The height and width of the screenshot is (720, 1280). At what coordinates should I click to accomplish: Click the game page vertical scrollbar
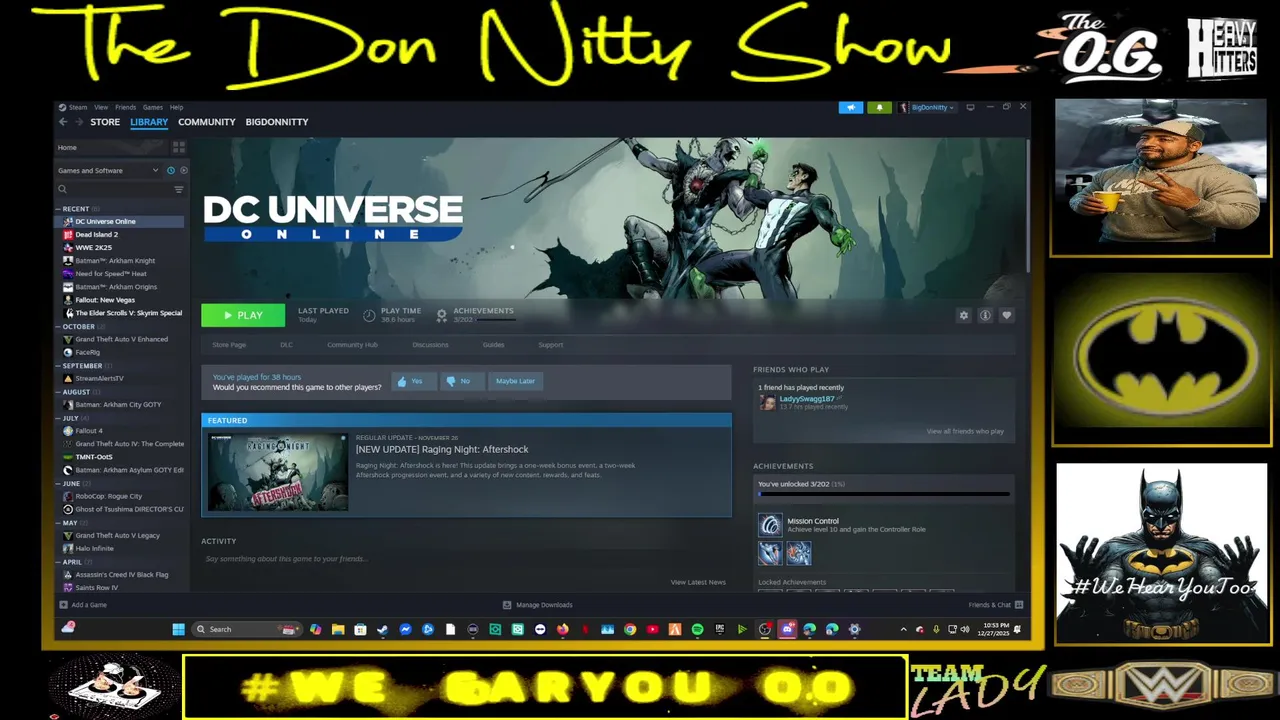click(x=1027, y=205)
